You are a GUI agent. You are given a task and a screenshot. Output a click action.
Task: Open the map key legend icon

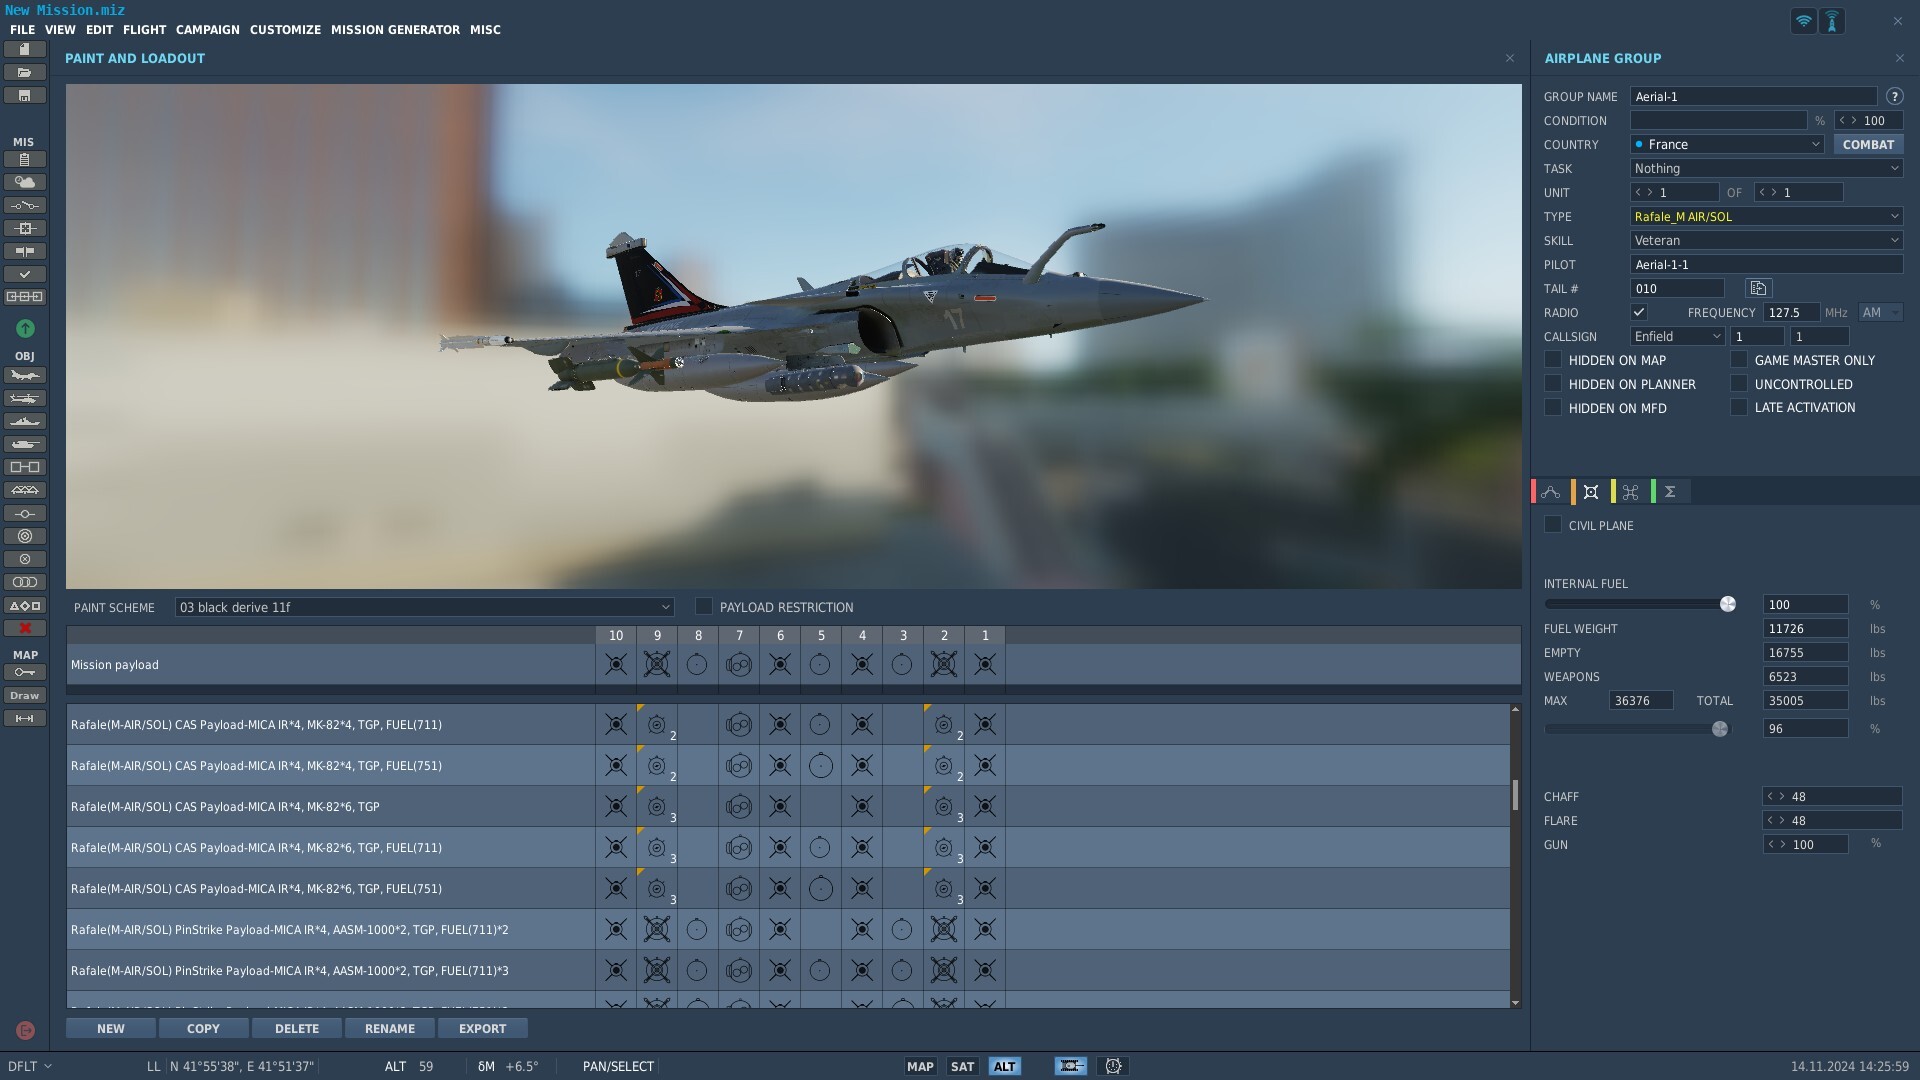point(25,672)
